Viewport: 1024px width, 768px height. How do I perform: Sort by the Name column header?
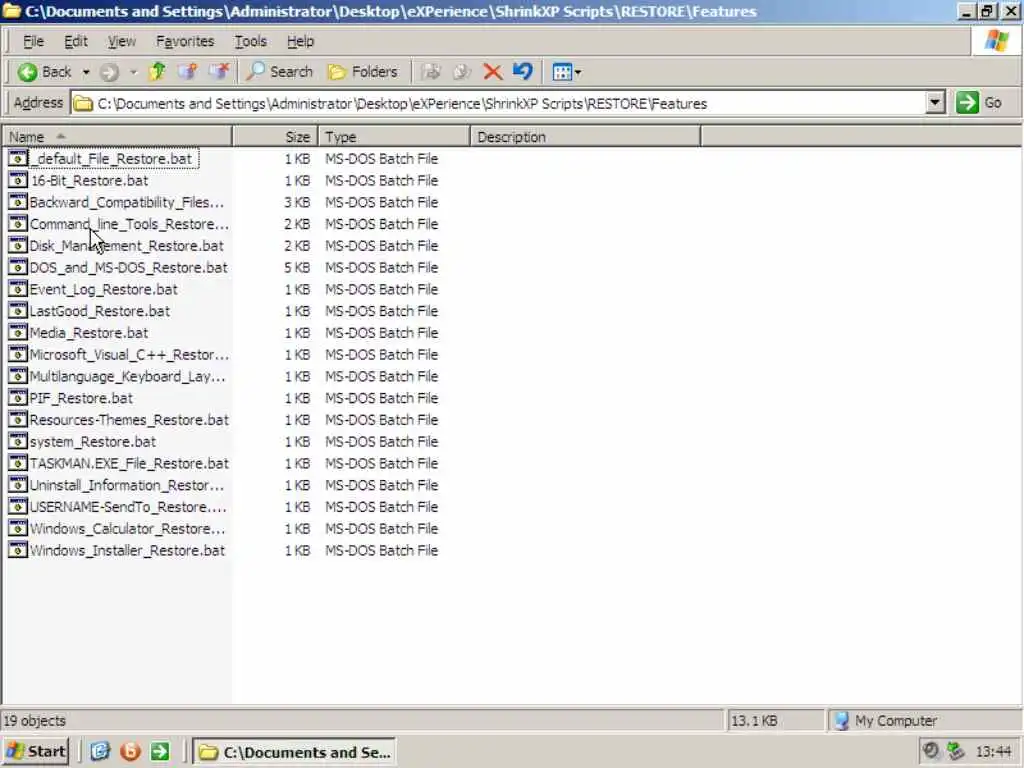click(x=116, y=136)
